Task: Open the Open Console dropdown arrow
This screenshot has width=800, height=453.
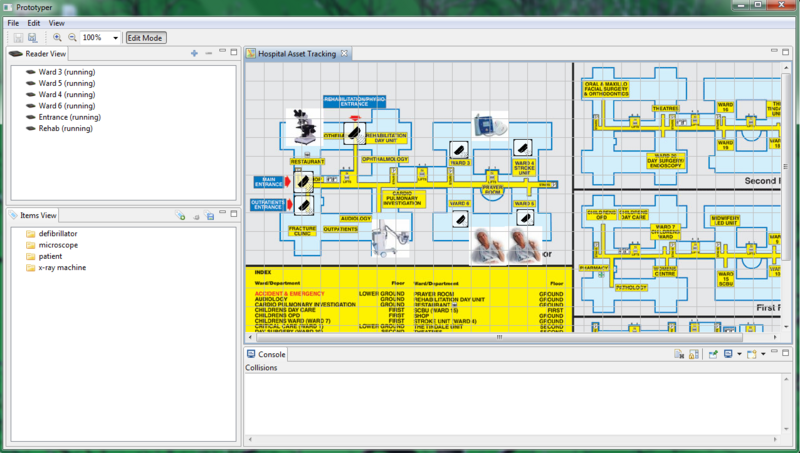Action: (x=763, y=354)
